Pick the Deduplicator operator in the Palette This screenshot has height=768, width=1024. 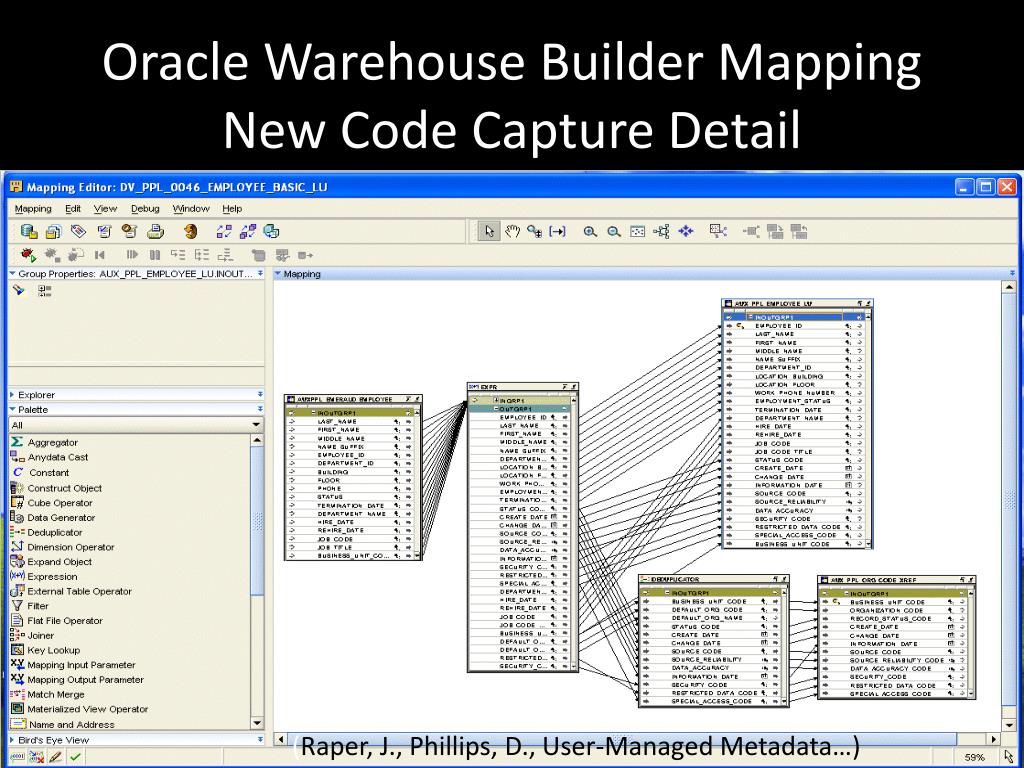click(62, 532)
